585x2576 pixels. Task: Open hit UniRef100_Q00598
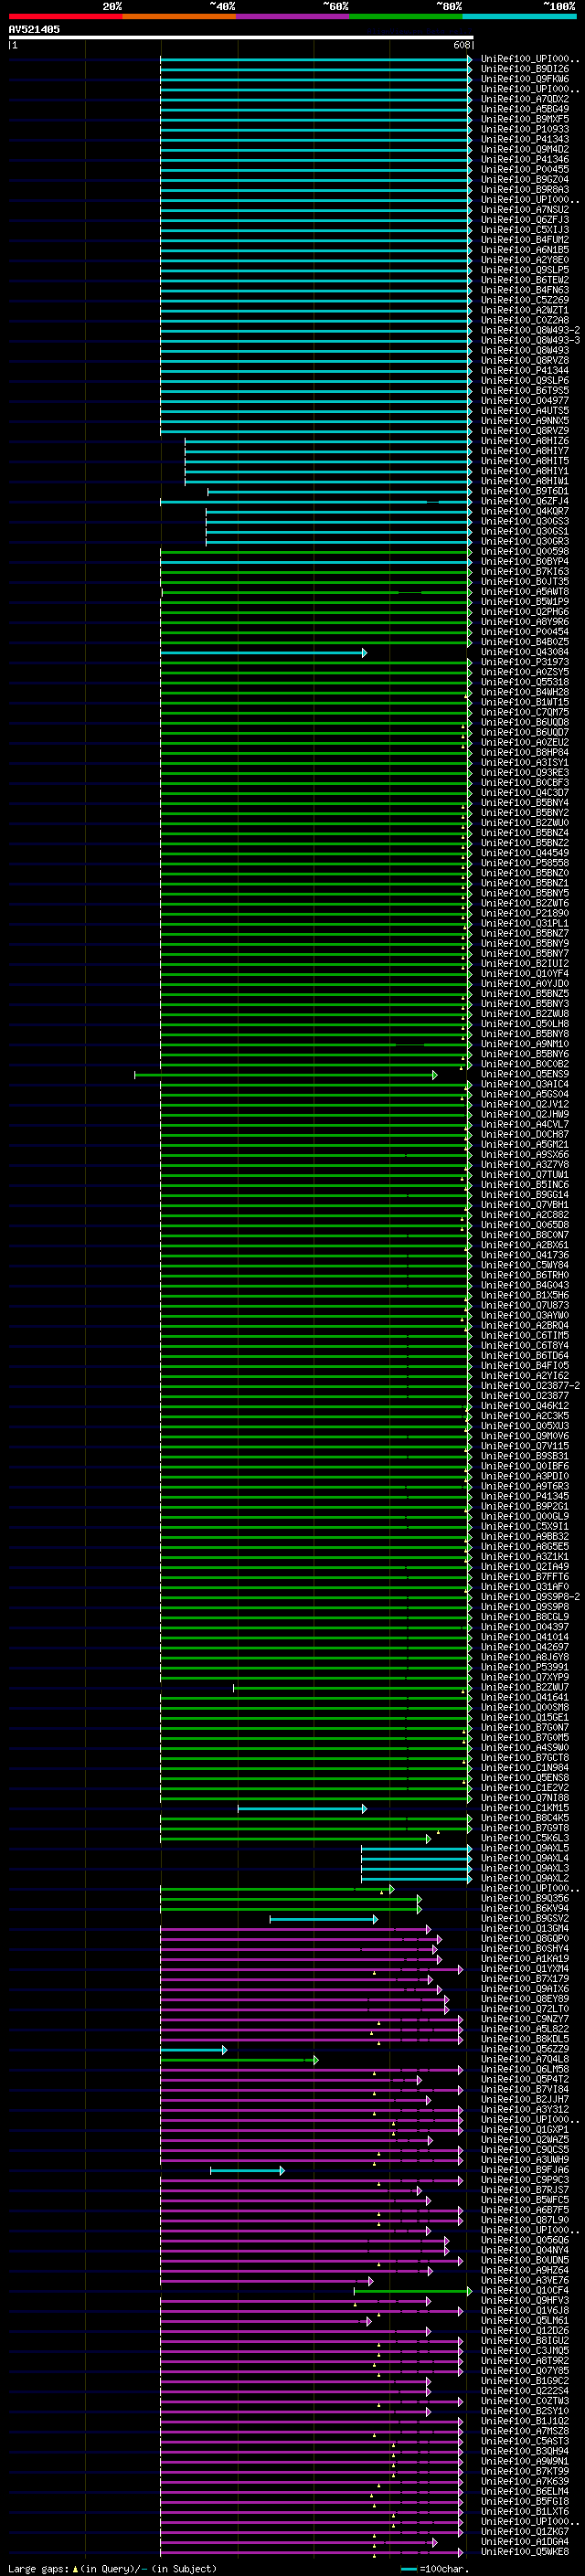pos(525,551)
